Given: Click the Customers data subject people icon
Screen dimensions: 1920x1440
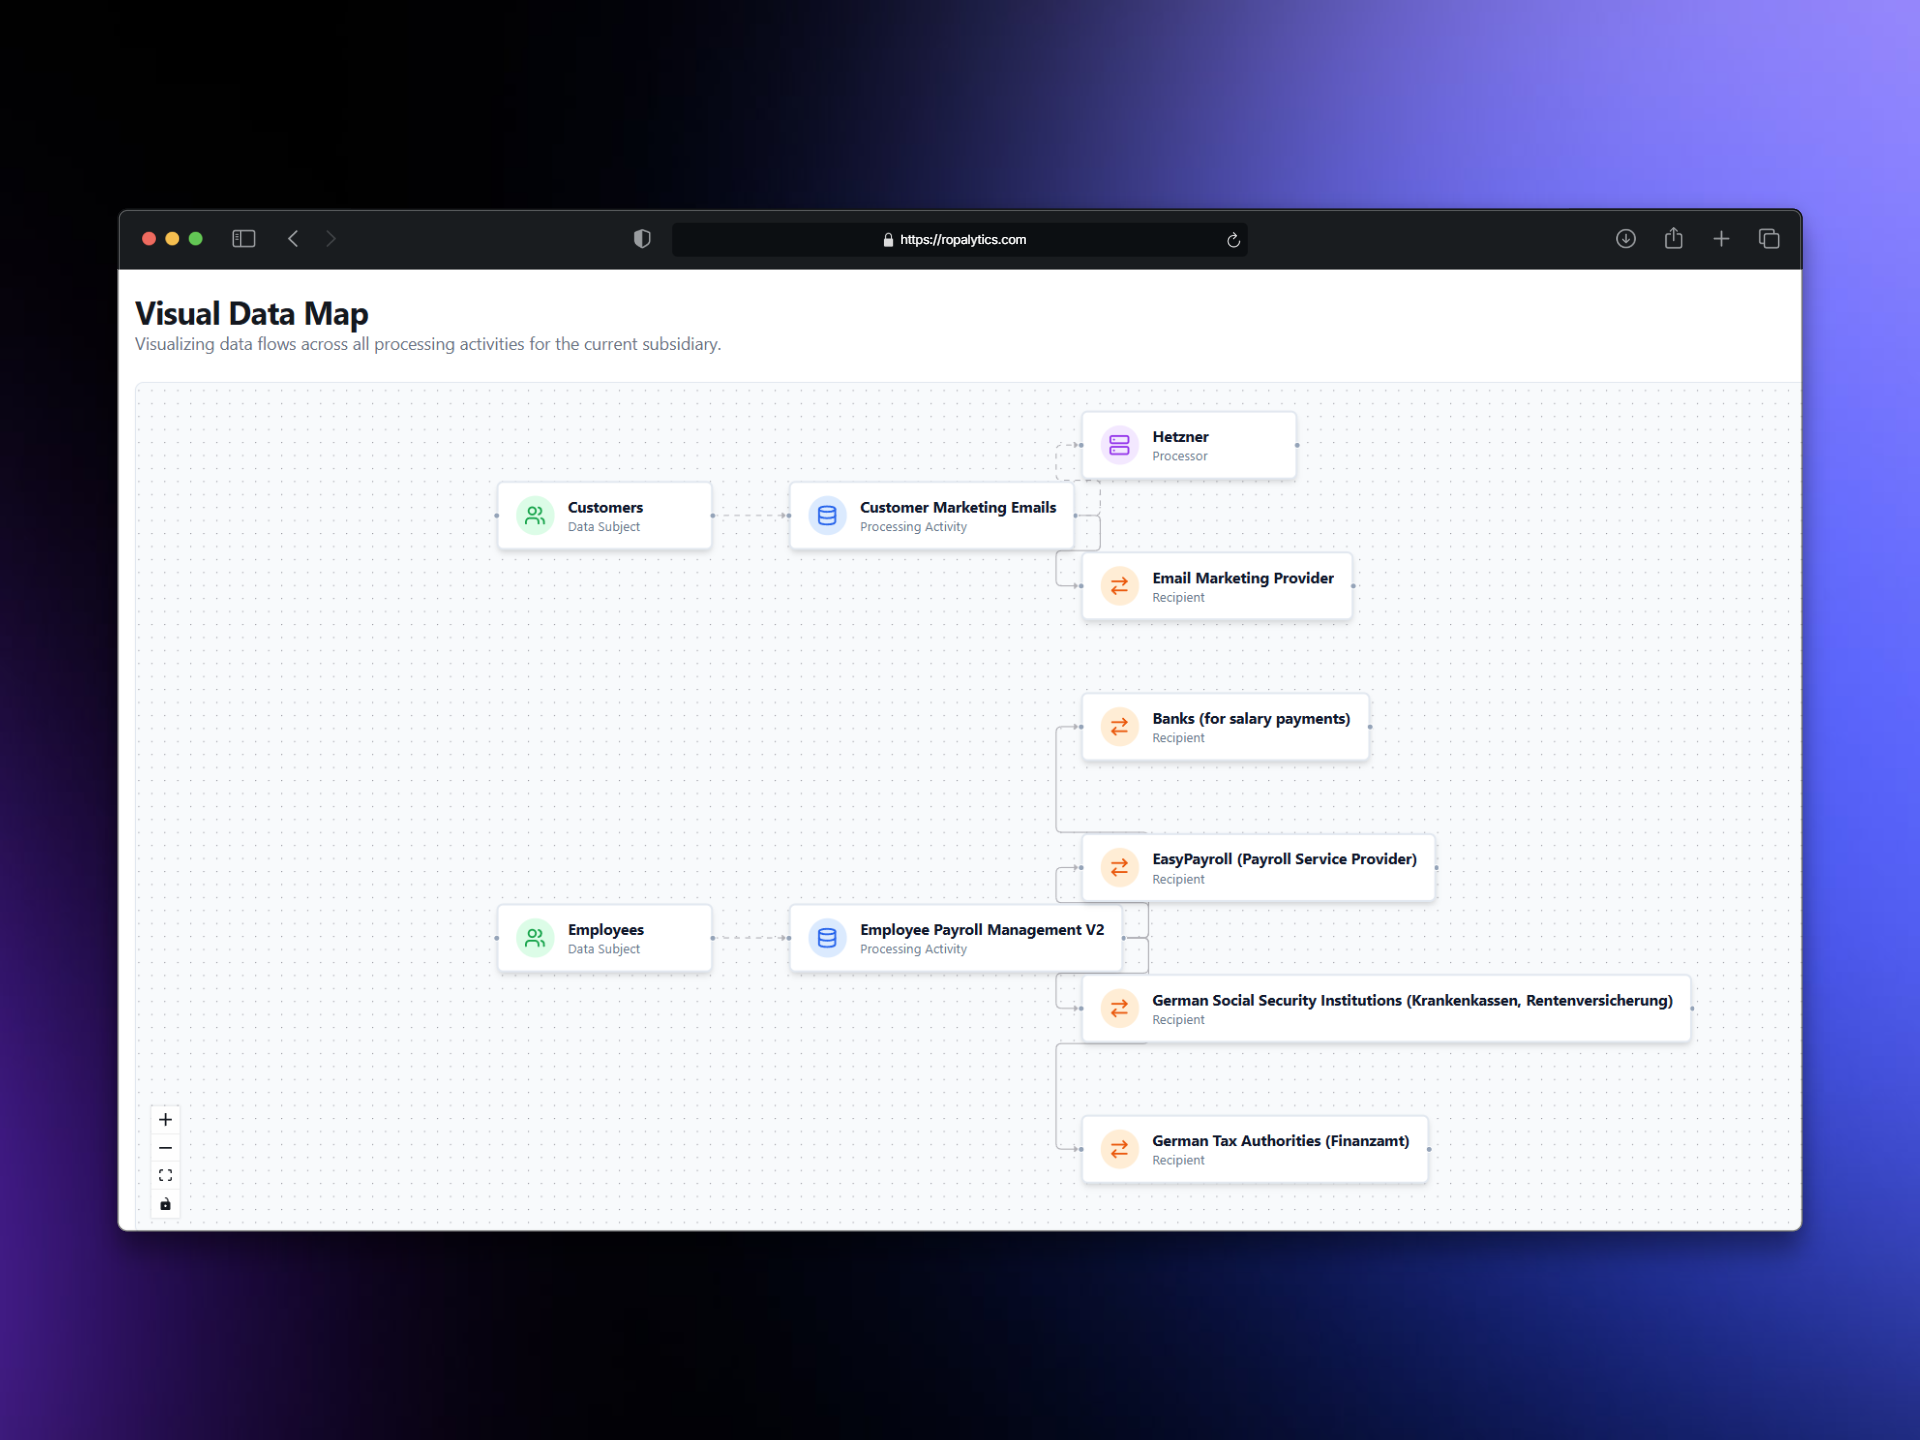Looking at the screenshot, I should point(535,516).
